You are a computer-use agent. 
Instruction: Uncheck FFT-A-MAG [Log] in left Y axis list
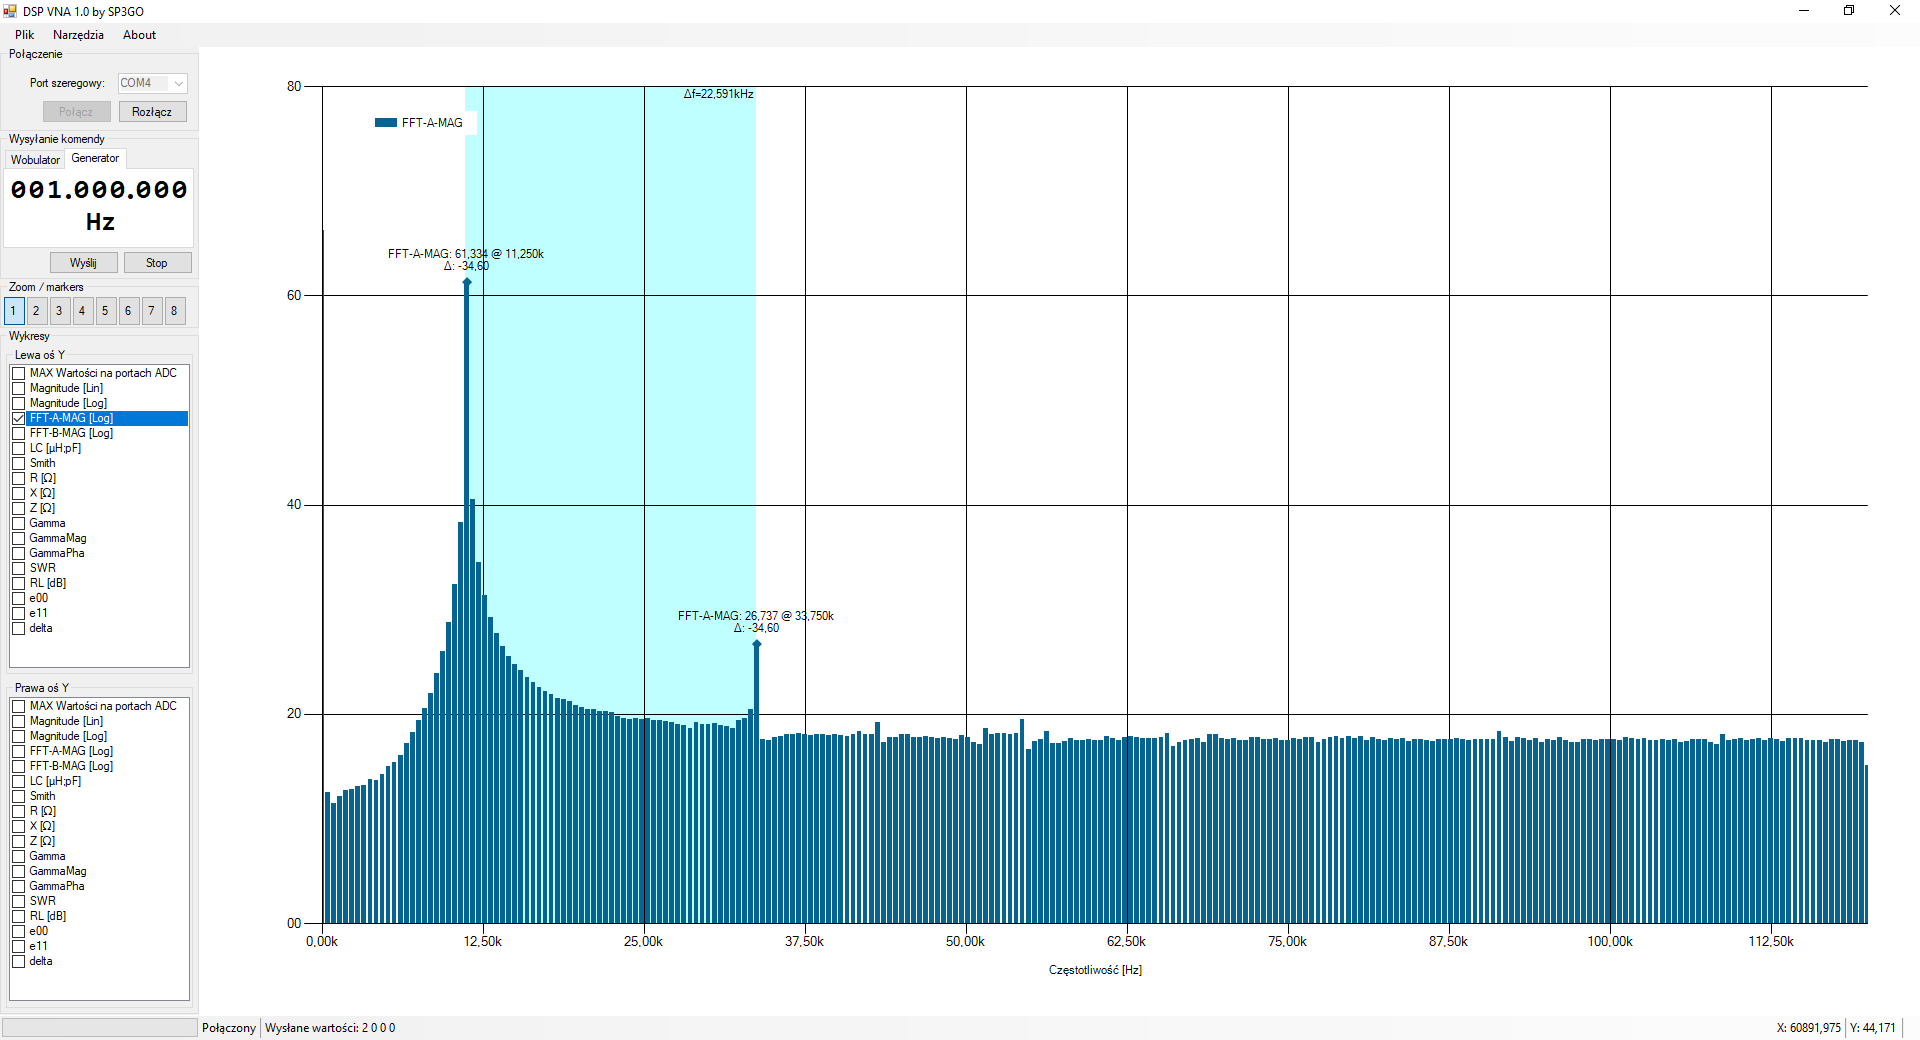[19, 418]
